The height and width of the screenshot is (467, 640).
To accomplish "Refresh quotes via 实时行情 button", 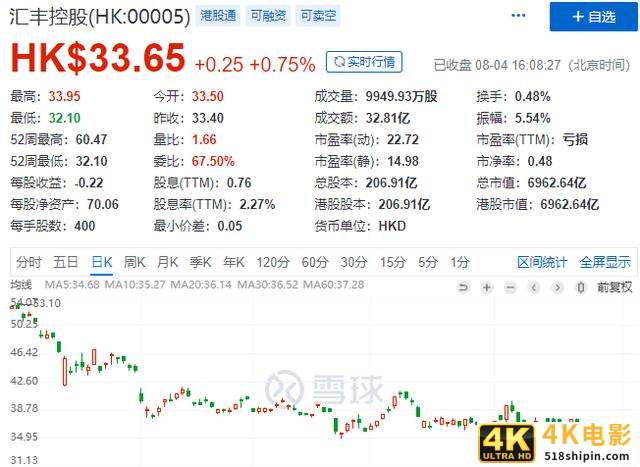I will tap(364, 62).
